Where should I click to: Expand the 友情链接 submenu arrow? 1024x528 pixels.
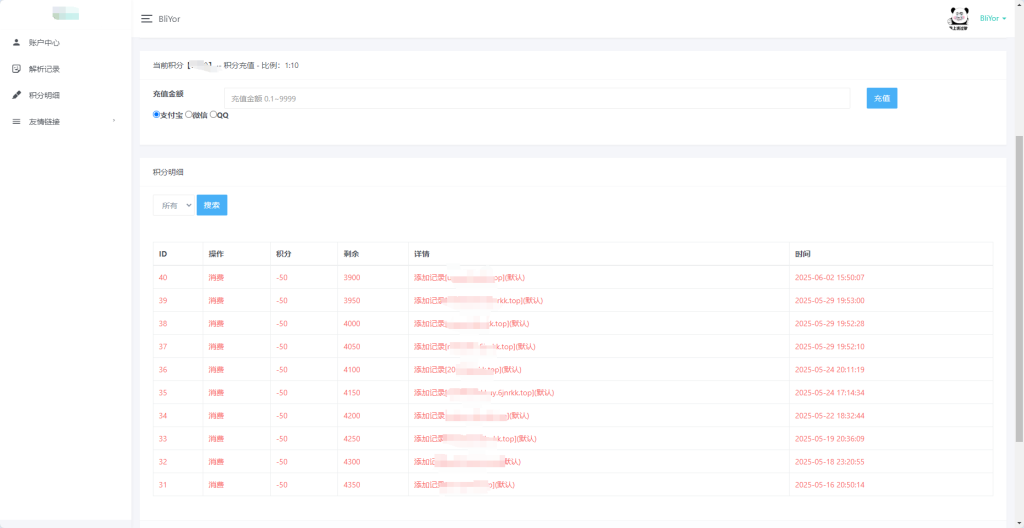tap(114, 121)
